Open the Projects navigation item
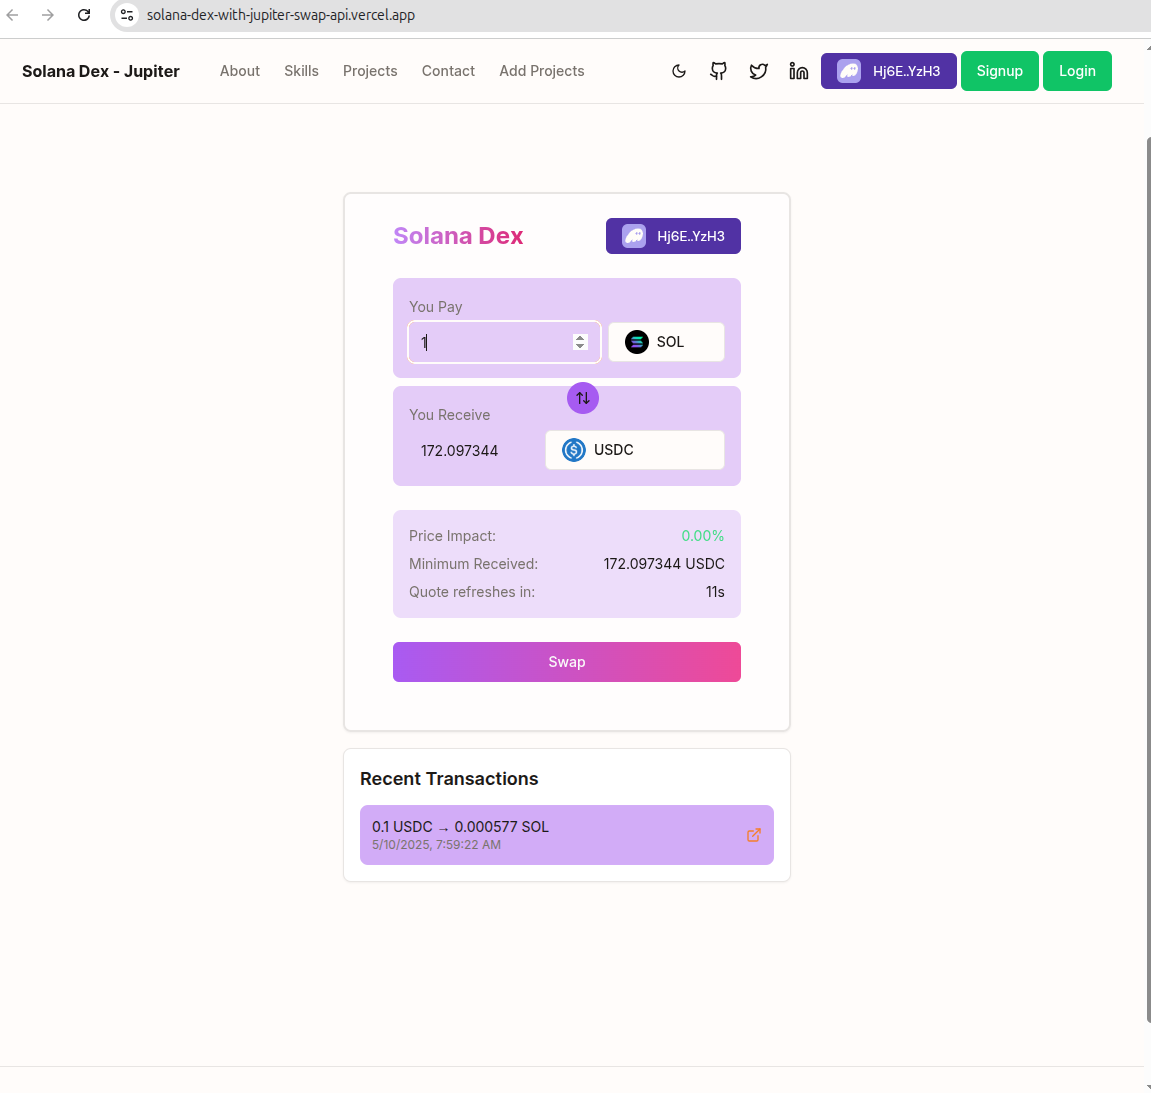1151x1093 pixels. 370,71
